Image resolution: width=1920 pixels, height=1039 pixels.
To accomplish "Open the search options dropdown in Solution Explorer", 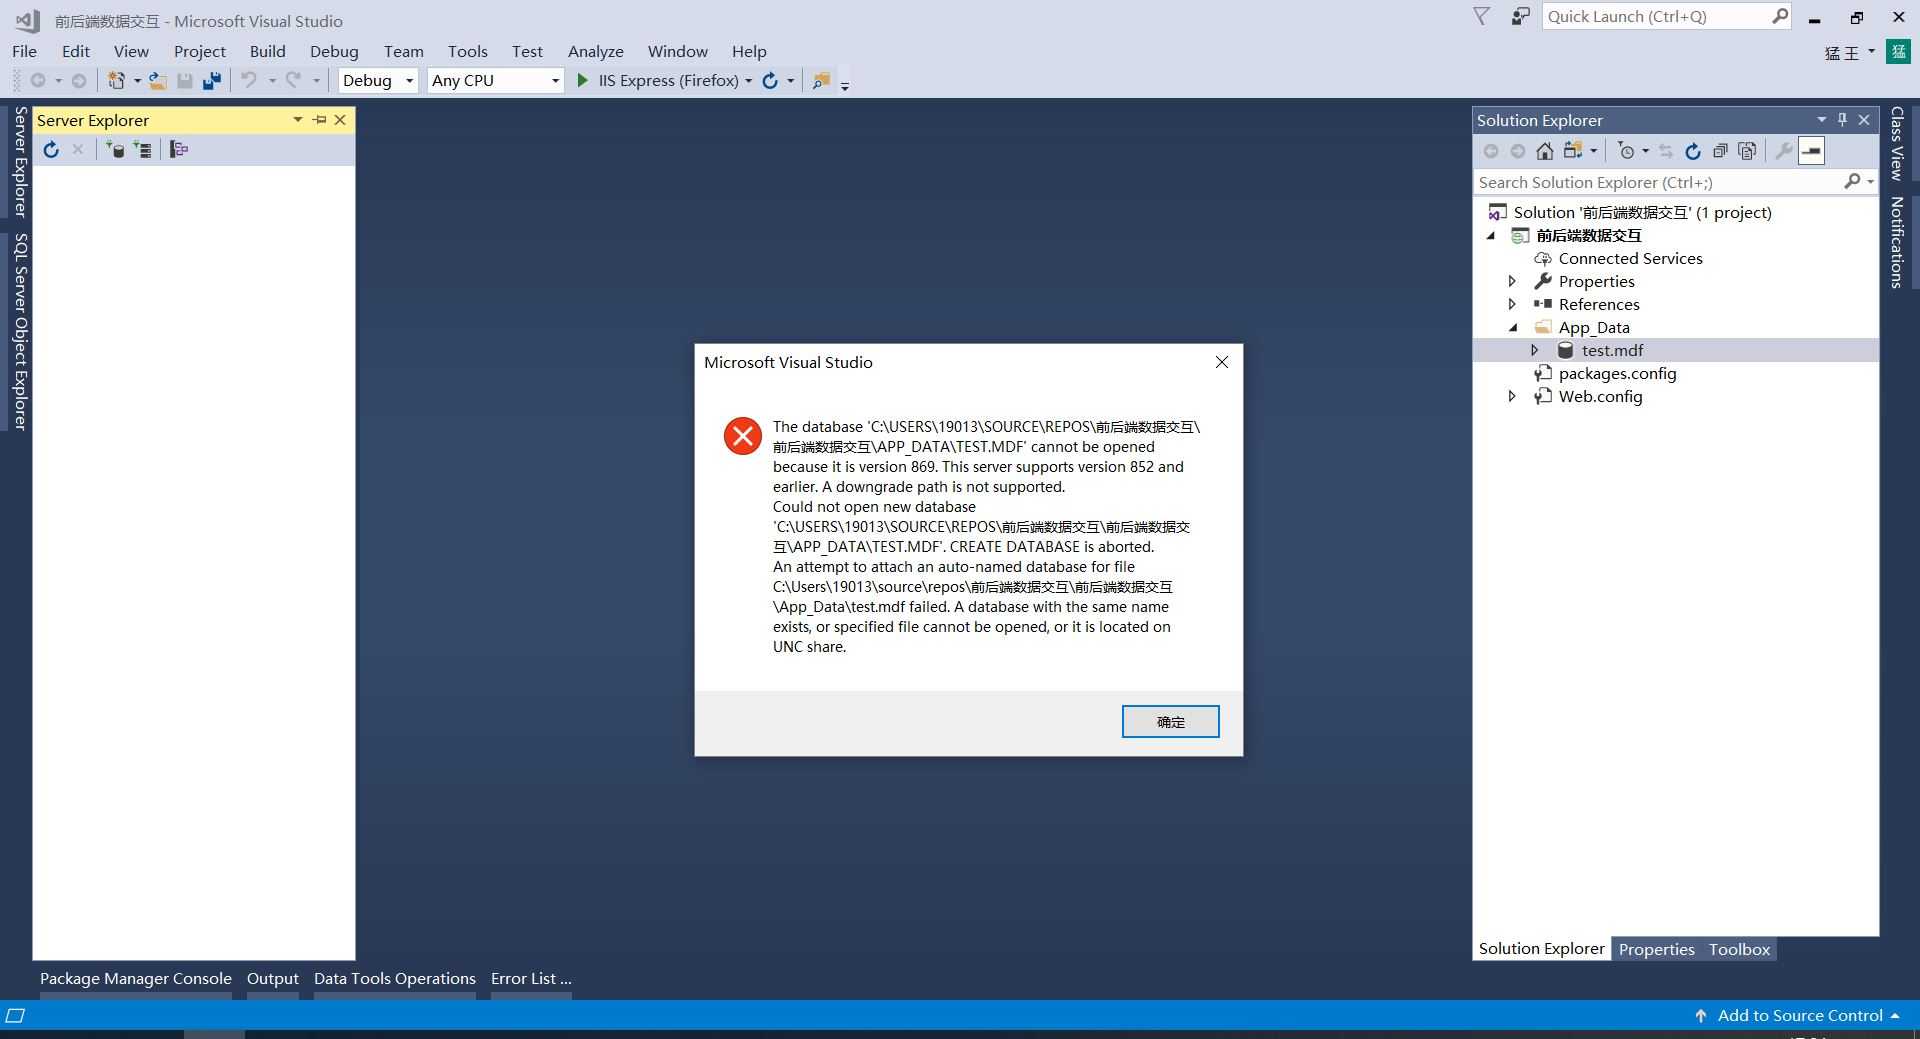I will [x=1870, y=182].
